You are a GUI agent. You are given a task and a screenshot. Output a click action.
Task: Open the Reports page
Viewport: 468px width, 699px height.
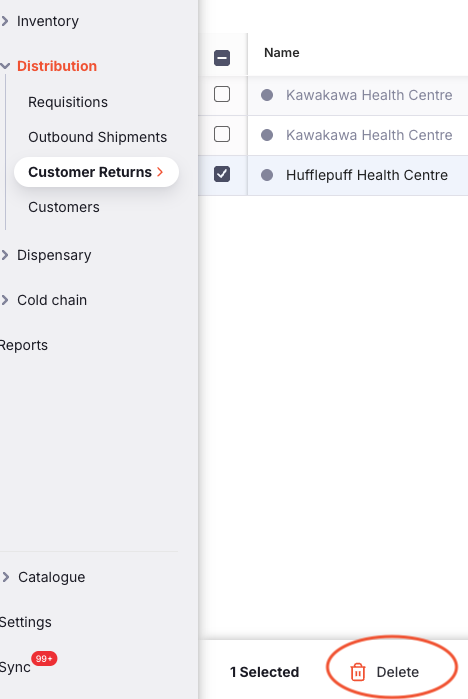pos(23,345)
